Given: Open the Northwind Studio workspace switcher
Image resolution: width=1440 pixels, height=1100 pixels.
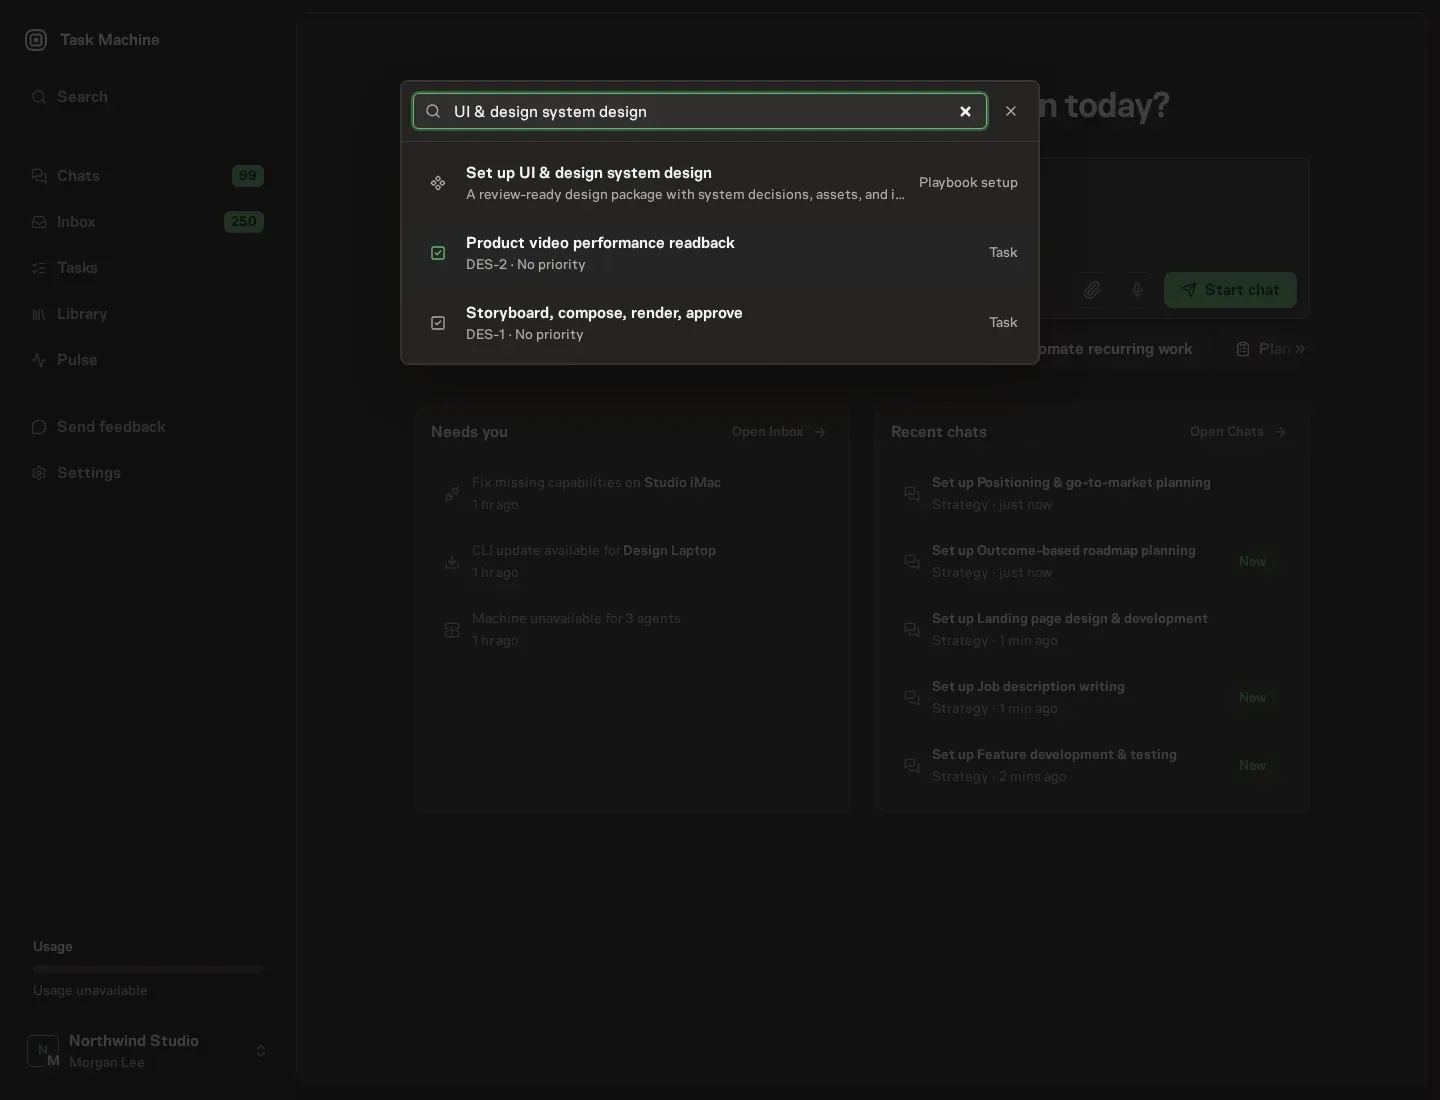Looking at the screenshot, I should pos(148,1051).
